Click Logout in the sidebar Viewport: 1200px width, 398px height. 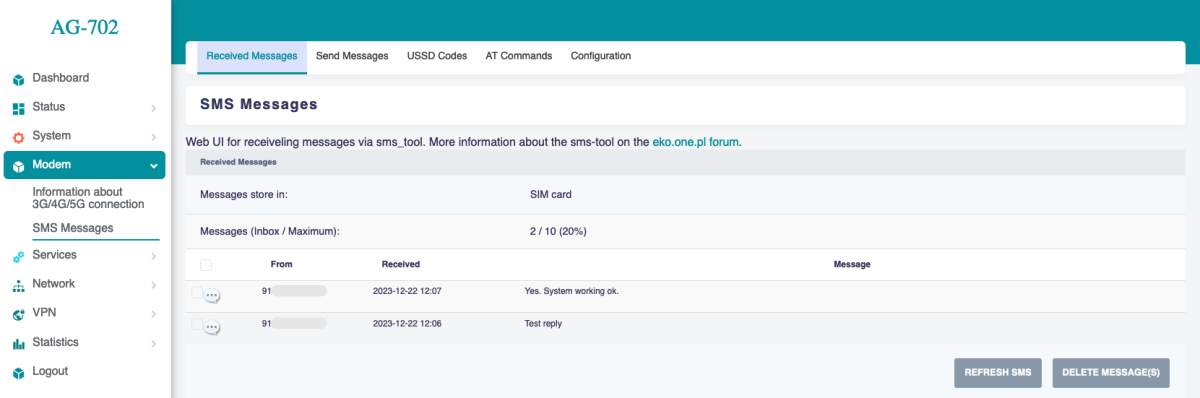50,371
